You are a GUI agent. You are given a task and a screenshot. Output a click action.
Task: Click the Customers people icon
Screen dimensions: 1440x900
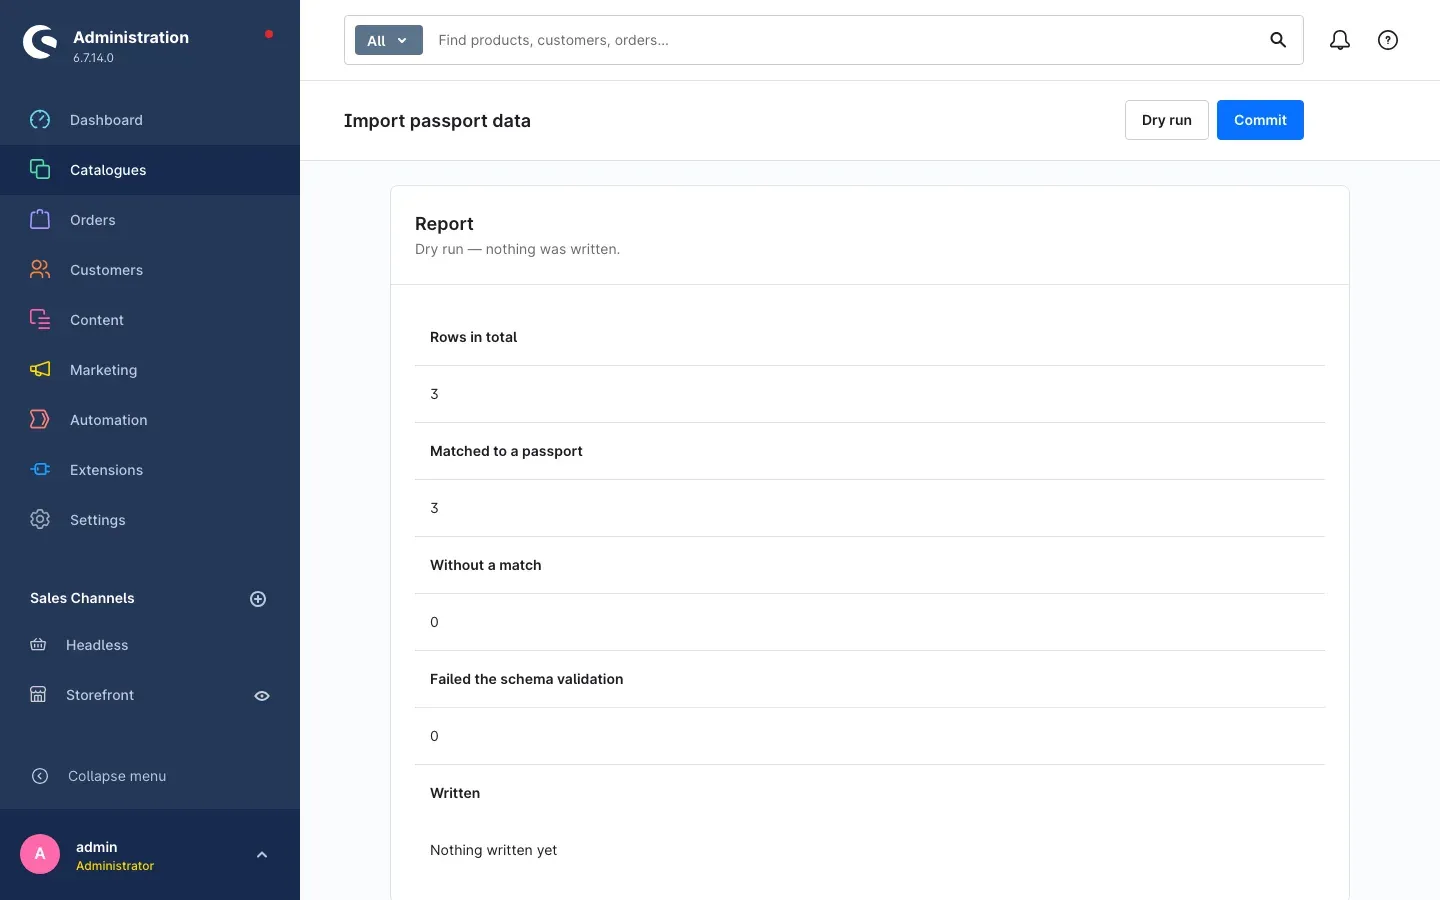40,270
